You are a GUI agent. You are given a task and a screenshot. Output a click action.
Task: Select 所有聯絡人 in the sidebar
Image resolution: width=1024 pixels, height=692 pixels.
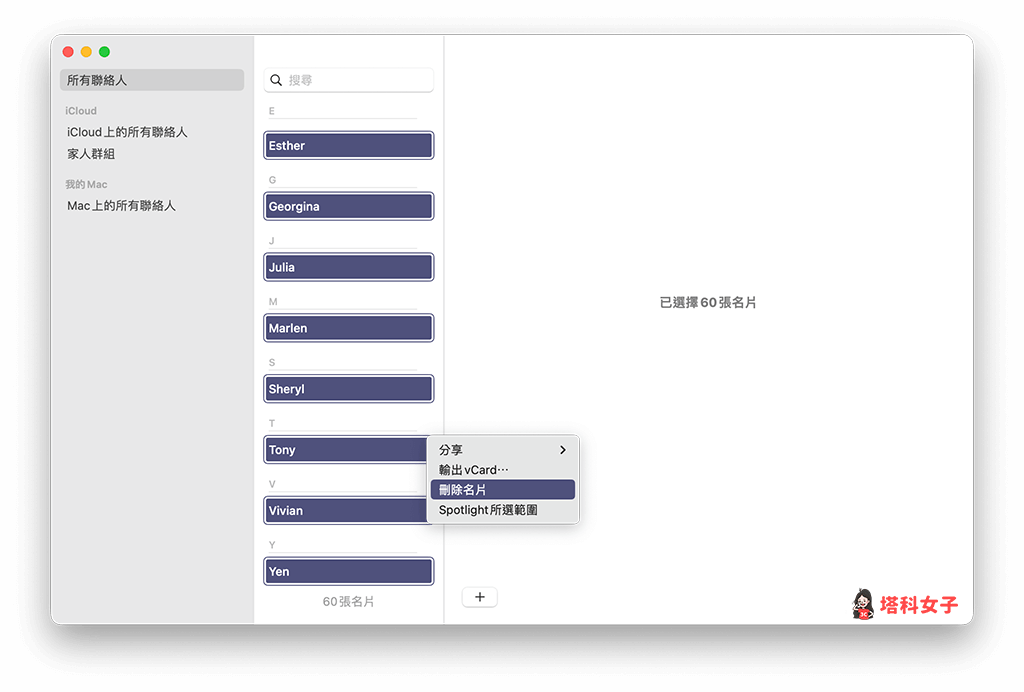coord(152,80)
